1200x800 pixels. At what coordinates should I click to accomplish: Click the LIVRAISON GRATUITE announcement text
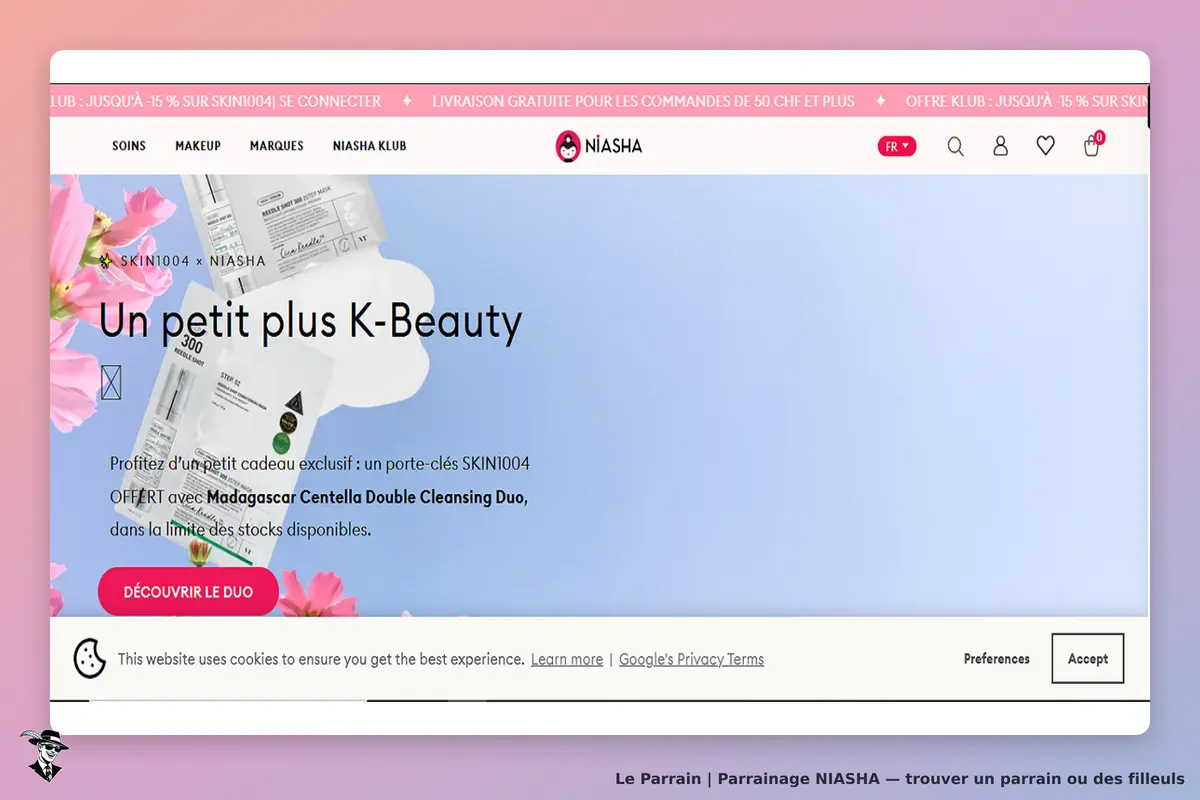pos(644,101)
